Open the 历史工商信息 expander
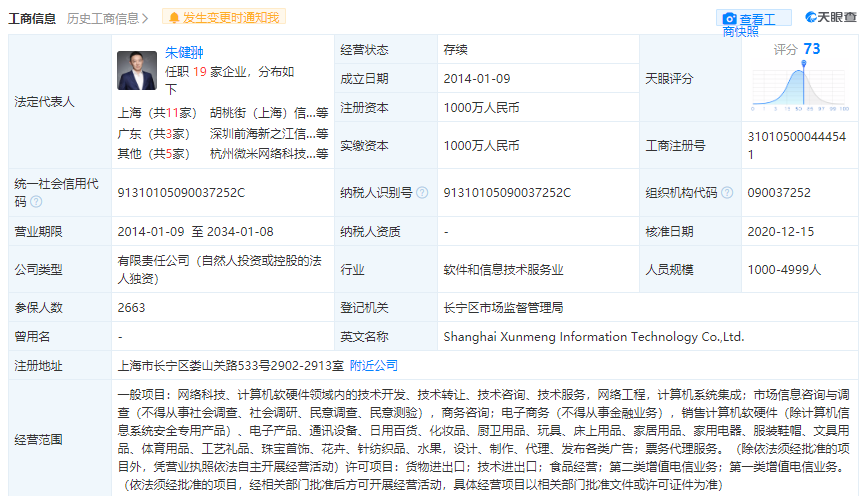The image size is (861, 496). pyautogui.click(x=108, y=18)
